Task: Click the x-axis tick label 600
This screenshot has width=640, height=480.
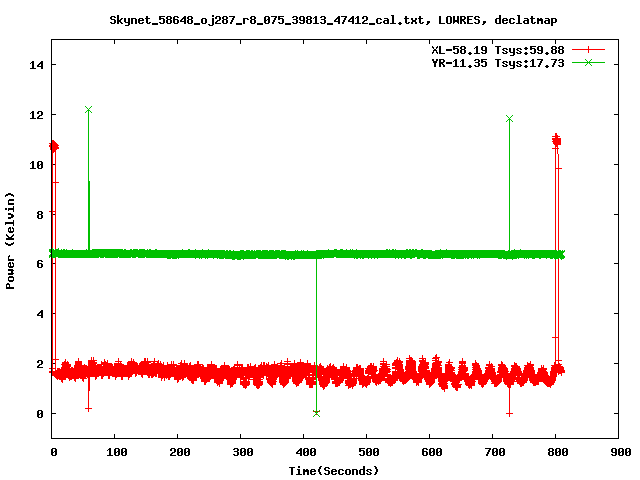Action: [431, 452]
